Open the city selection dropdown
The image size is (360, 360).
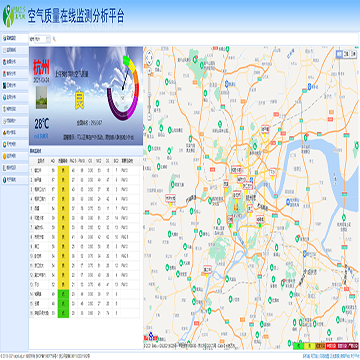click(x=42, y=39)
